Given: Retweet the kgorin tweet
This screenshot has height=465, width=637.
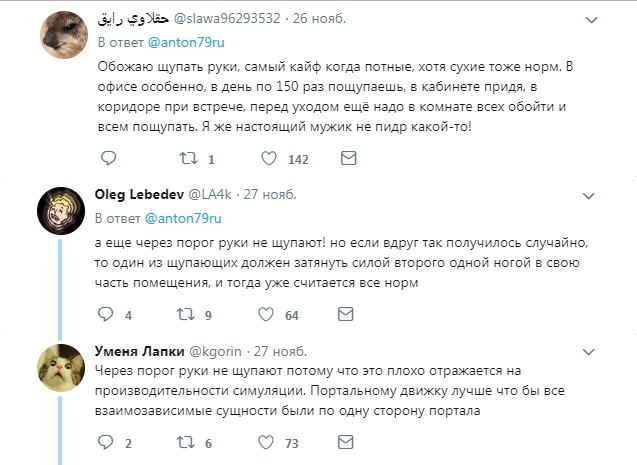Looking at the screenshot, I should tap(186, 443).
